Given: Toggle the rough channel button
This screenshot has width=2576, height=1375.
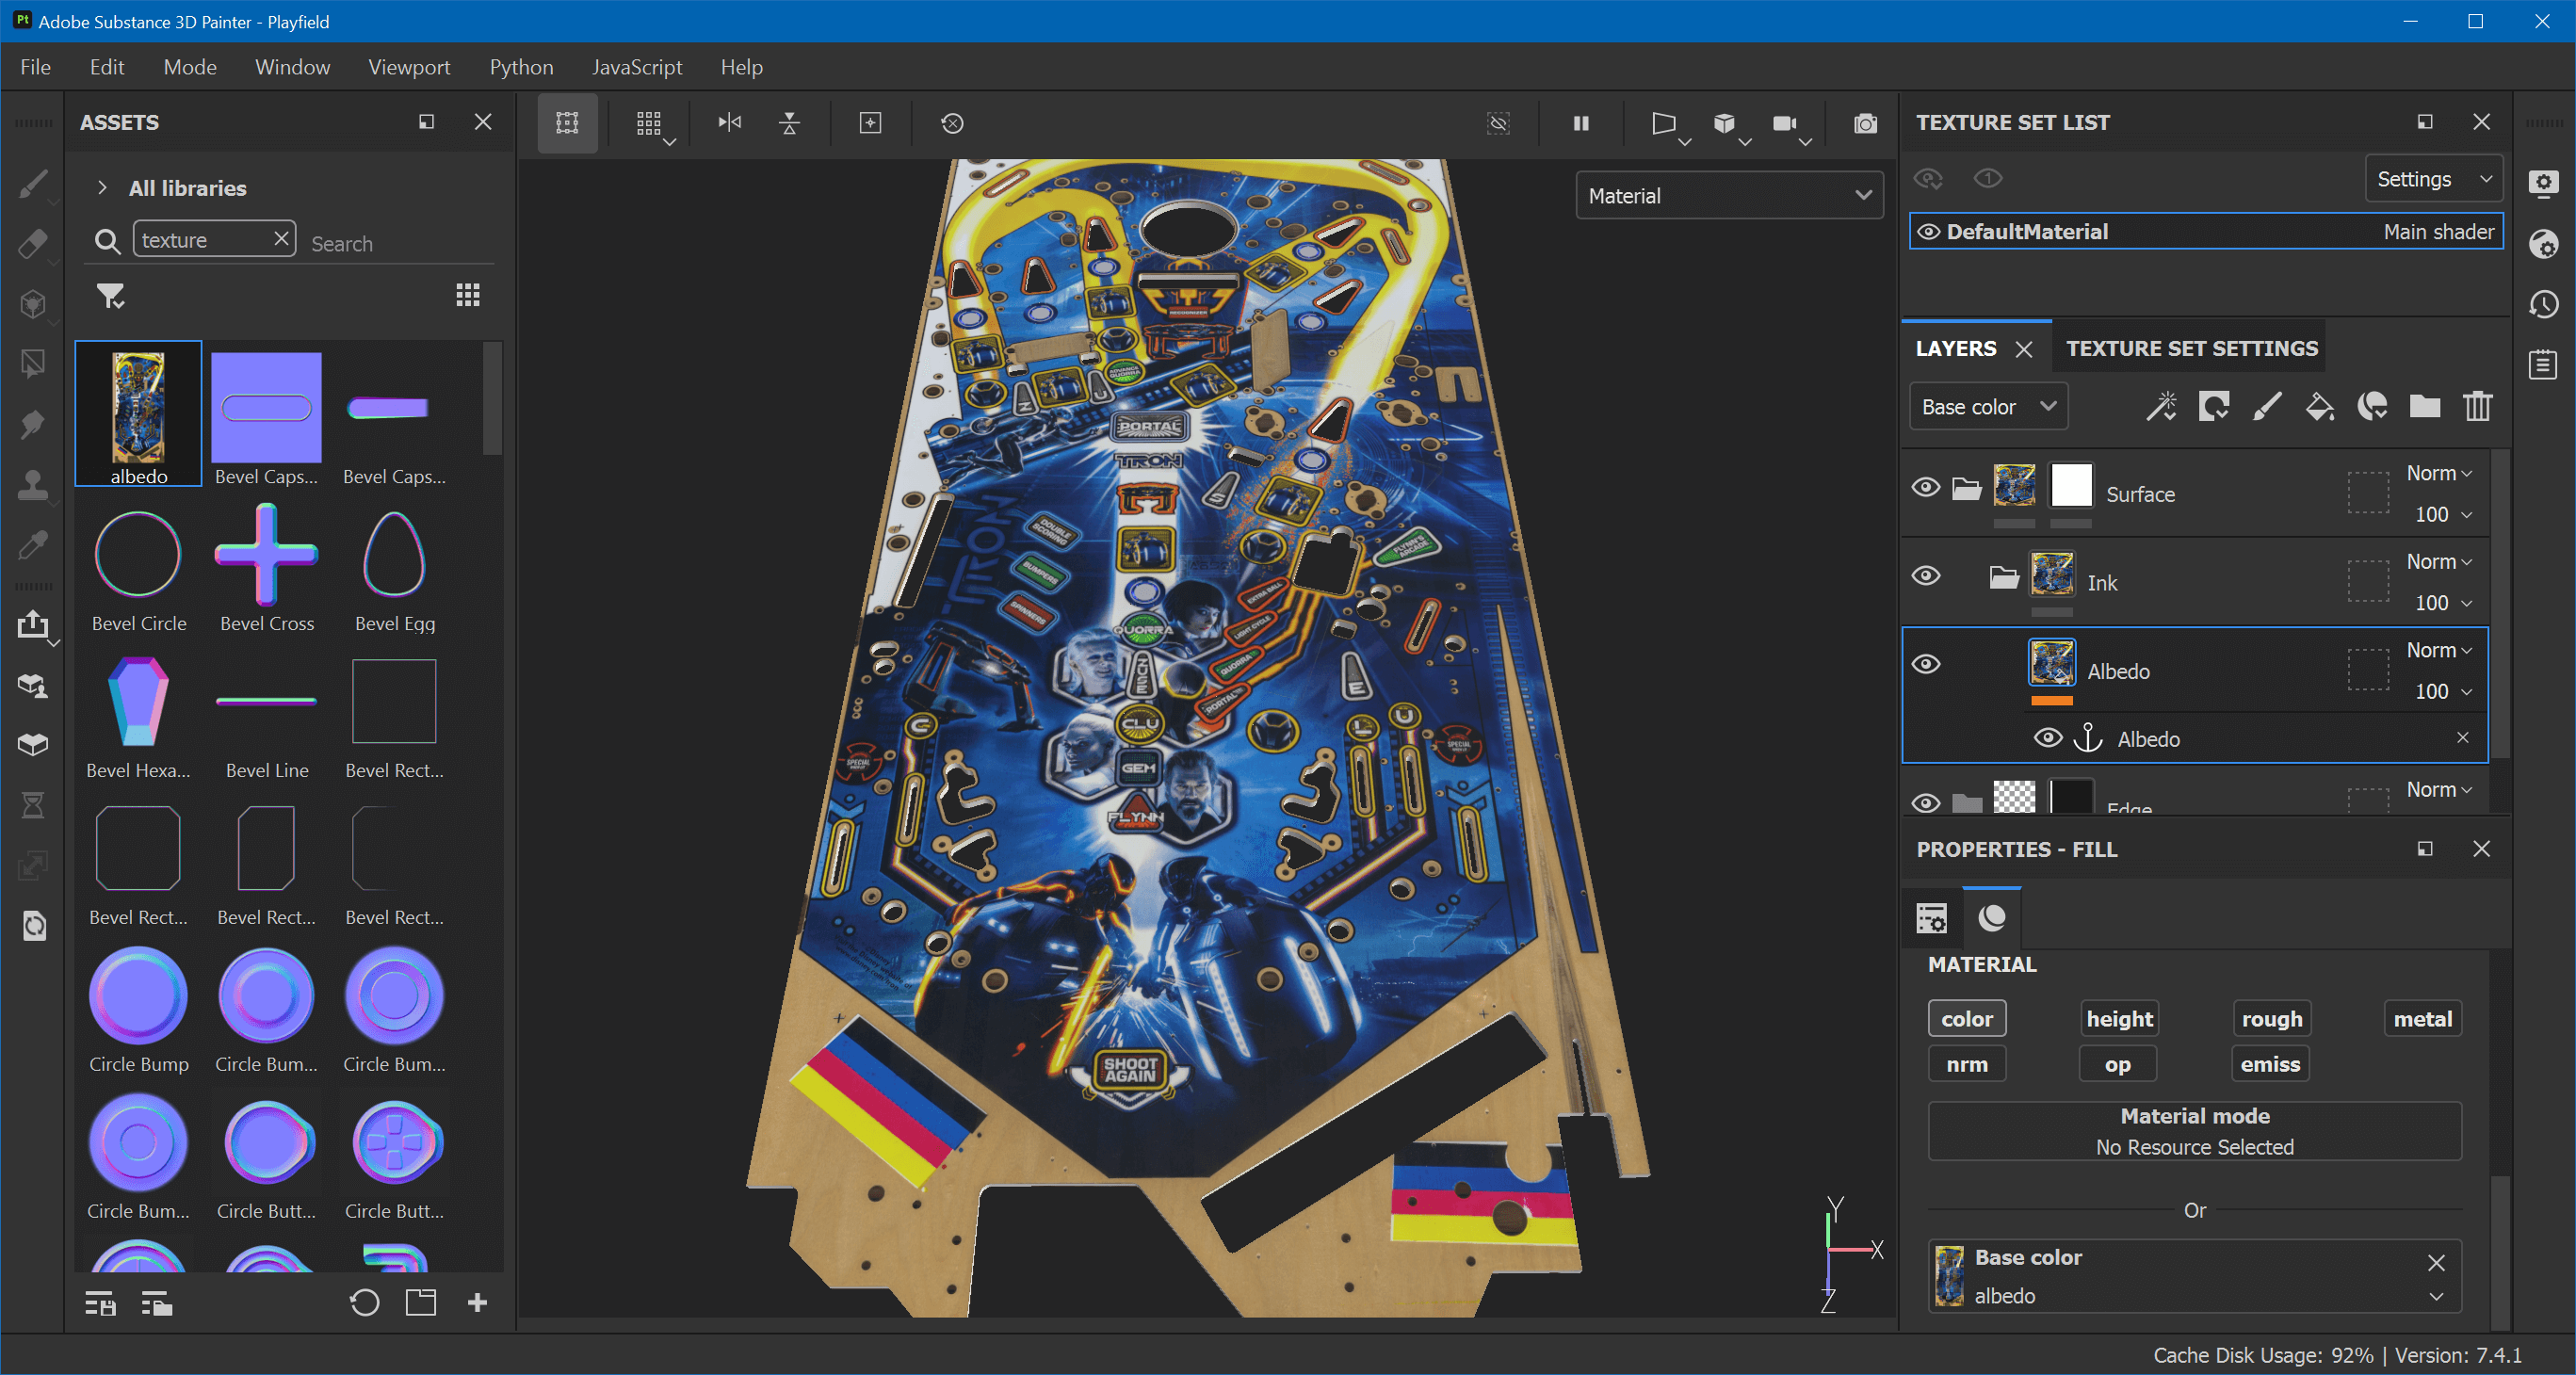Looking at the screenshot, I should pyautogui.click(x=2271, y=1019).
